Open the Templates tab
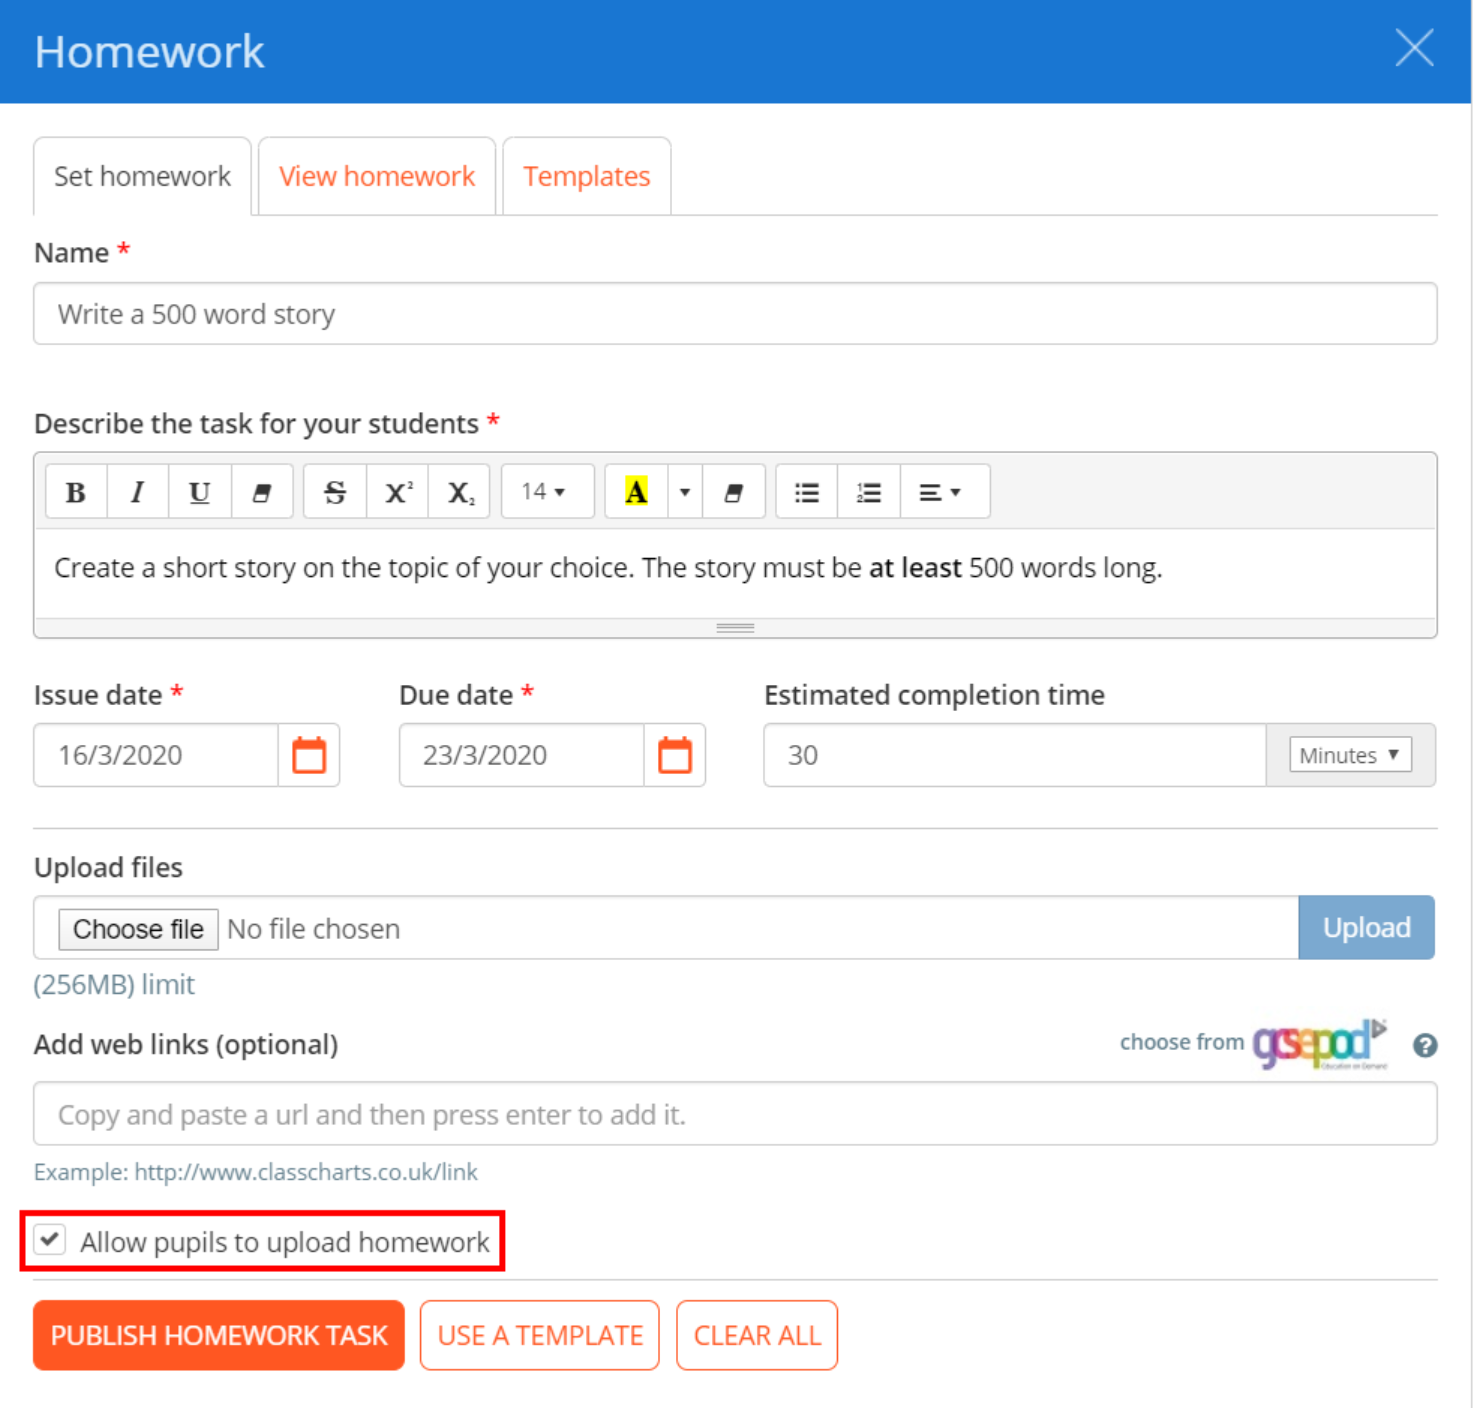The width and height of the screenshot is (1473, 1408). [x=586, y=176]
